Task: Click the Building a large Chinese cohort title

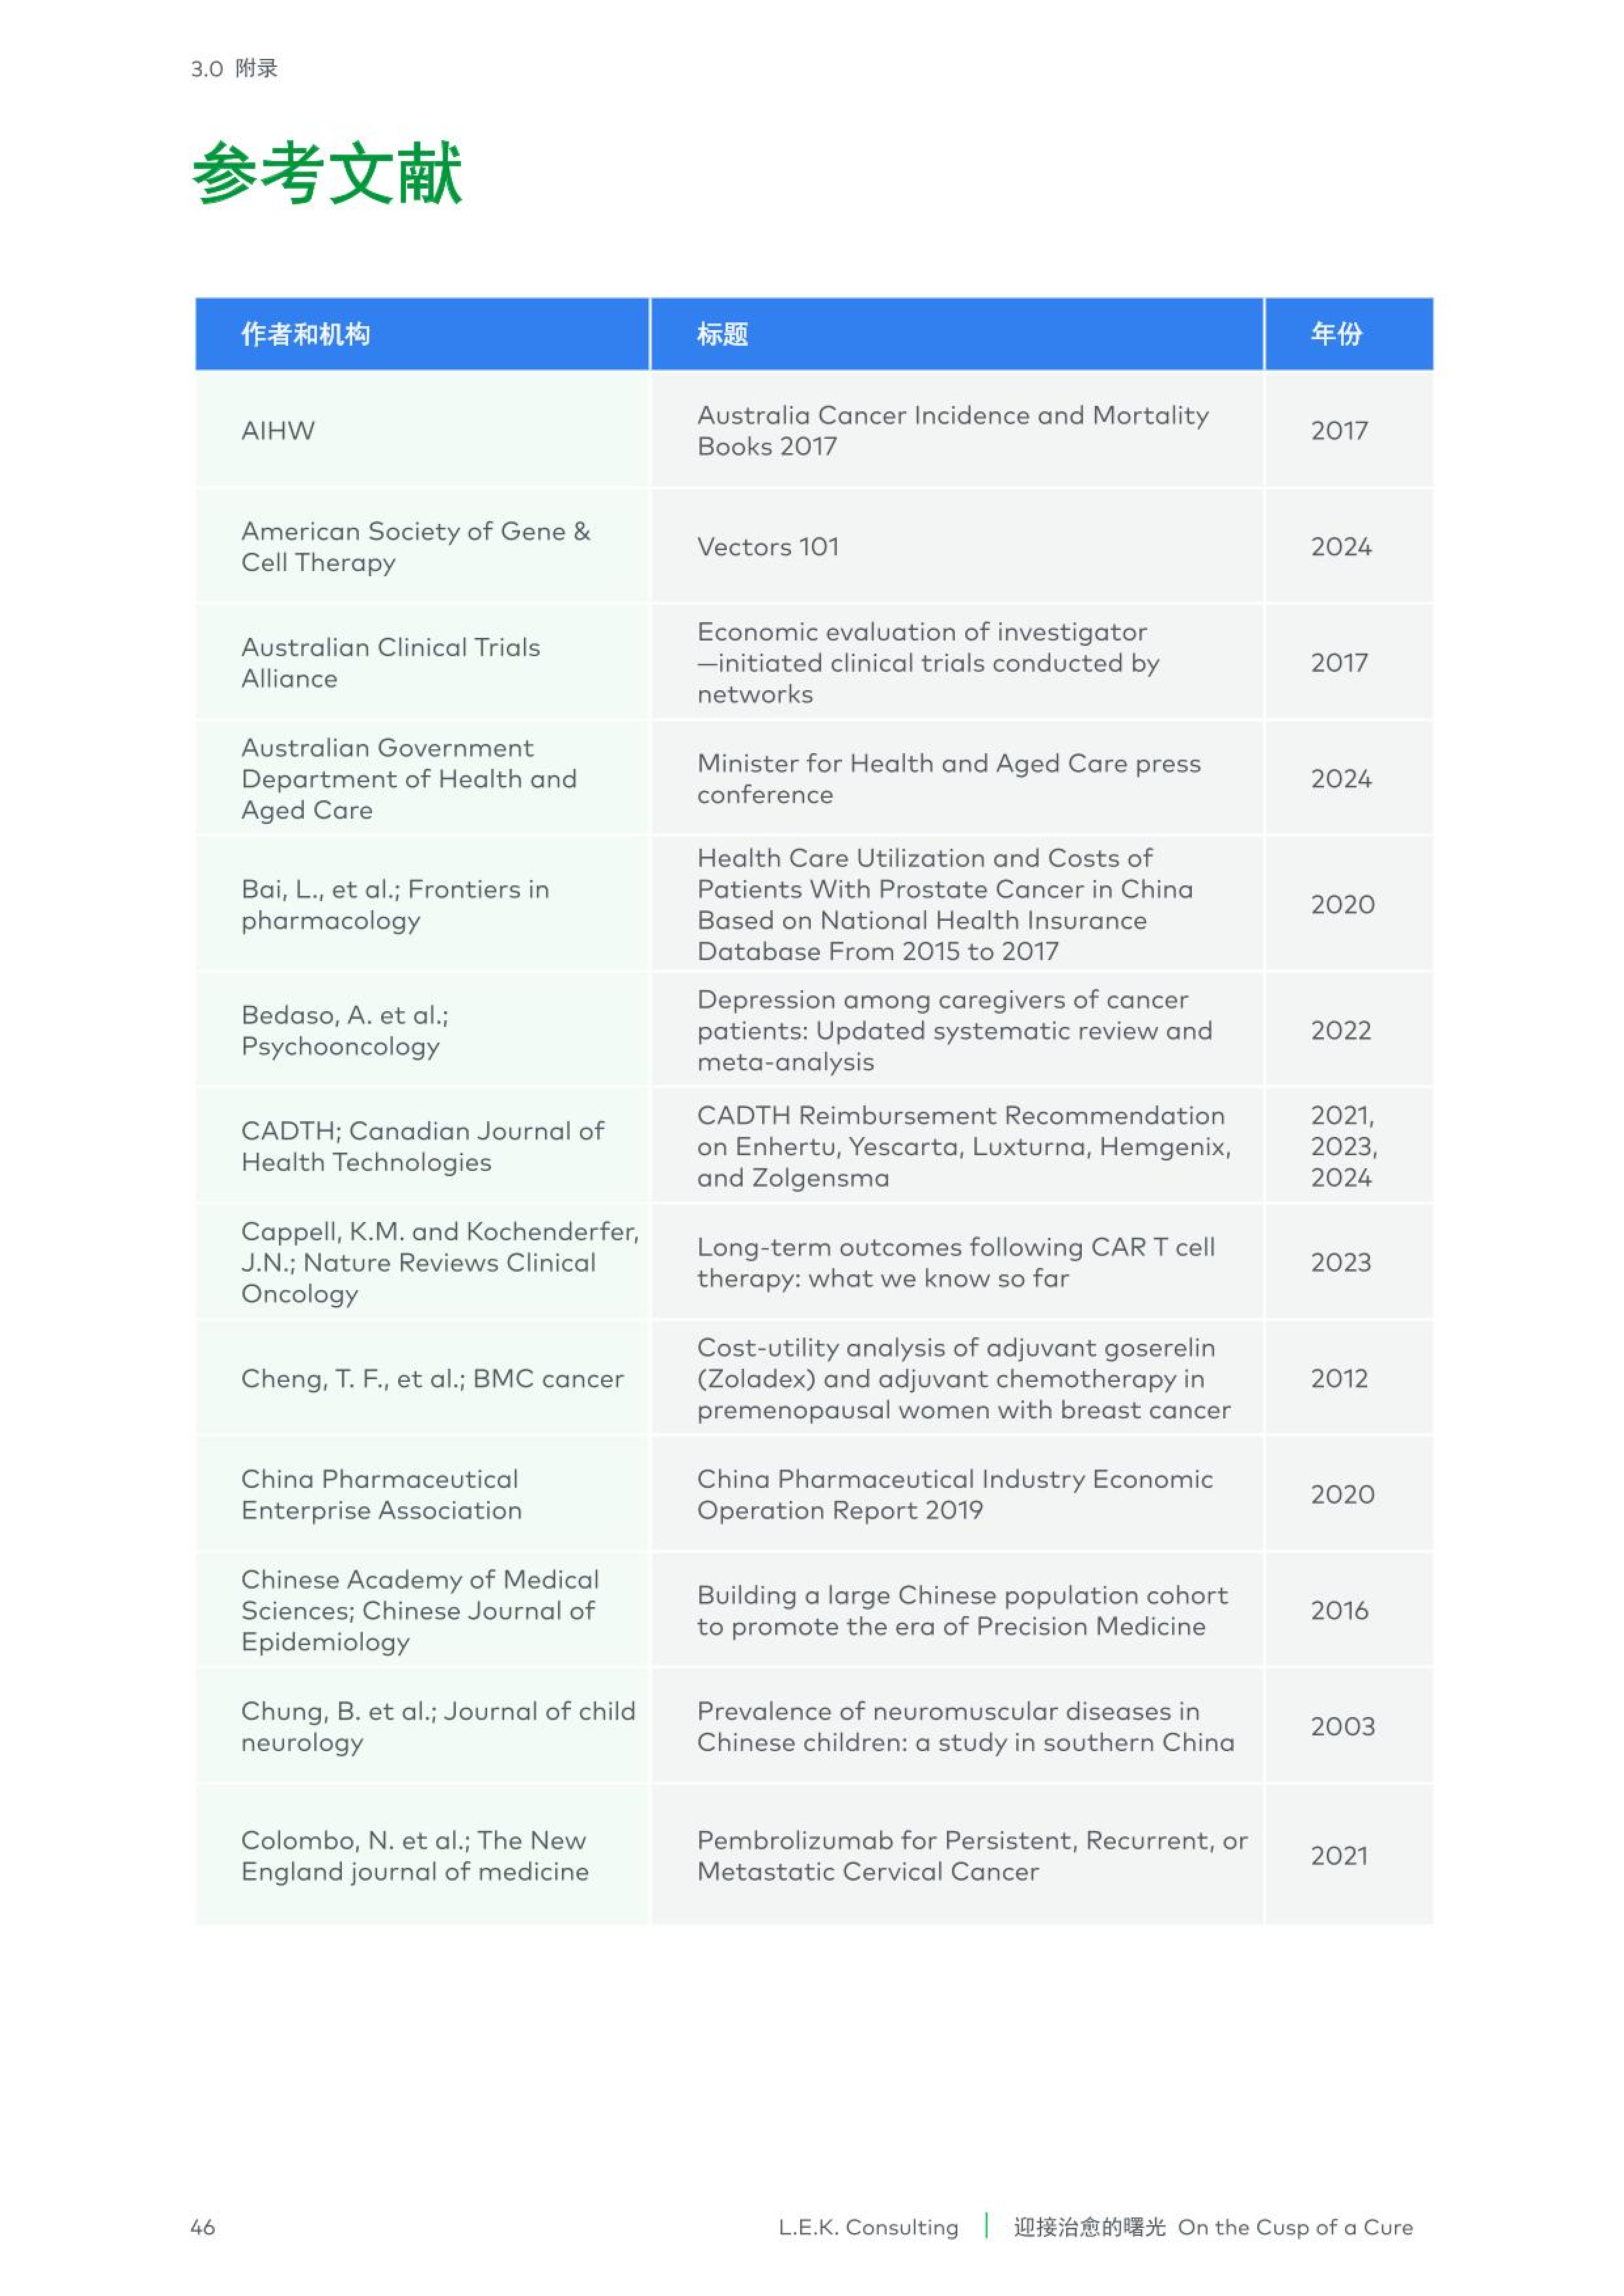Action: click(961, 1610)
